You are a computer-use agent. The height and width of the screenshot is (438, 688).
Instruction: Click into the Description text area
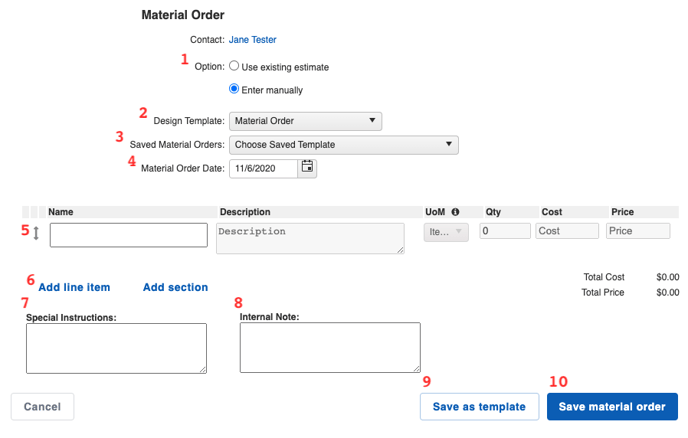click(310, 238)
